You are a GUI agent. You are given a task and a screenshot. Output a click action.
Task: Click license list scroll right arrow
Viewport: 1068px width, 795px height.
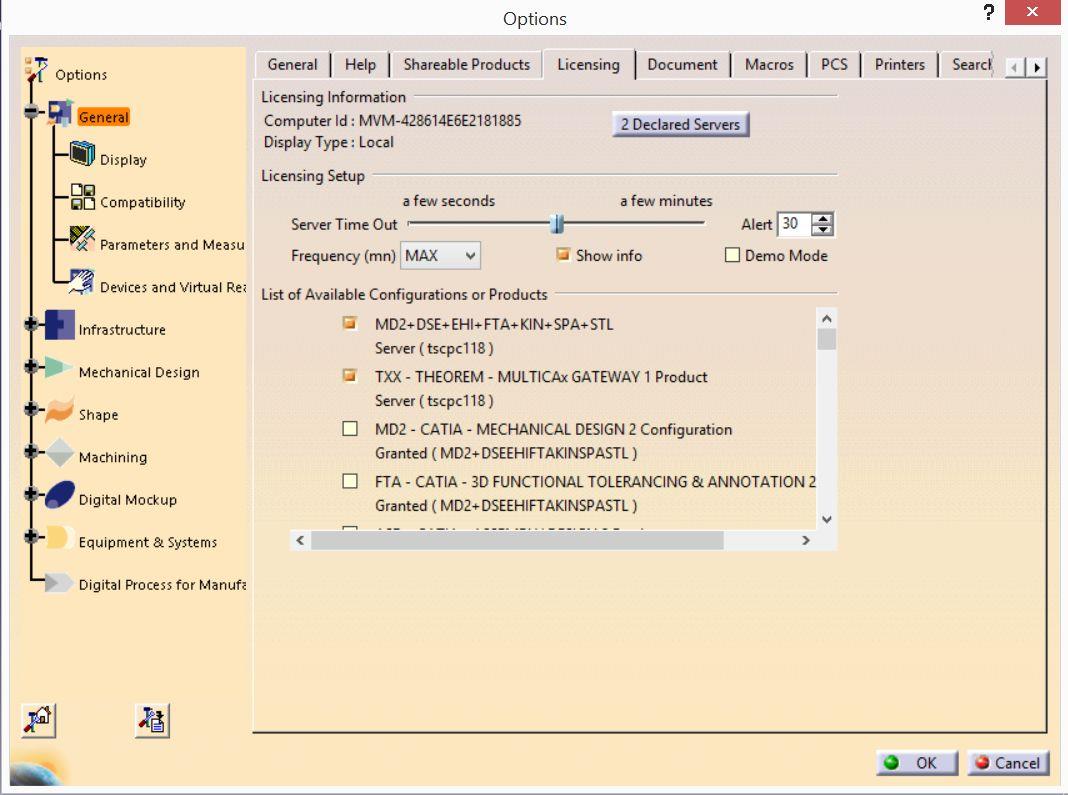pos(806,540)
